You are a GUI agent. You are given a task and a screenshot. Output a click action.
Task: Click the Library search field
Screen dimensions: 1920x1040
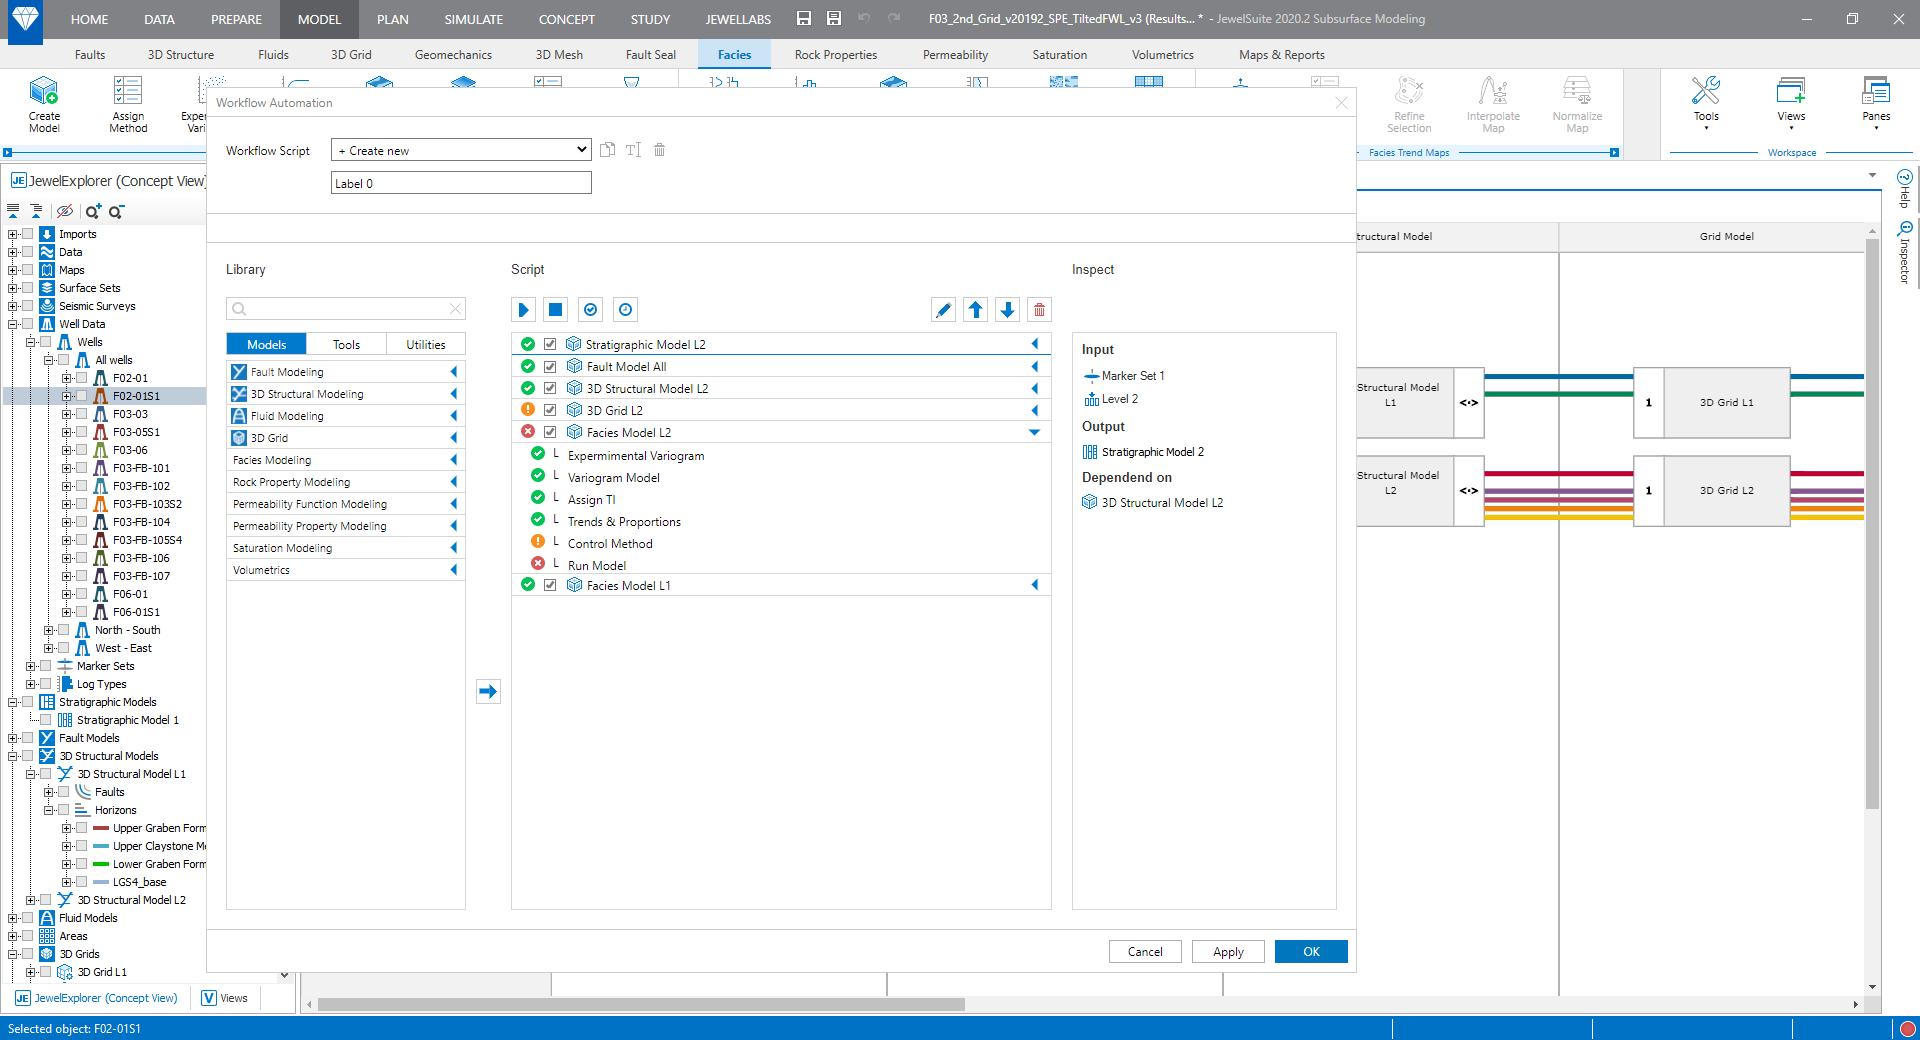tap(345, 309)
